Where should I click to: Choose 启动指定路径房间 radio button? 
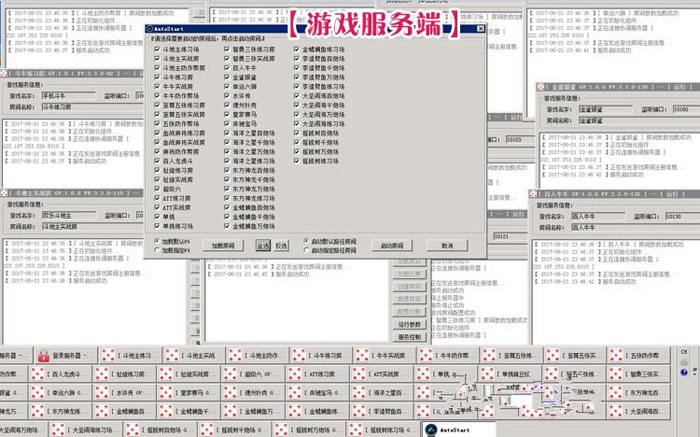pyautogui.click(x=305, y=249)
